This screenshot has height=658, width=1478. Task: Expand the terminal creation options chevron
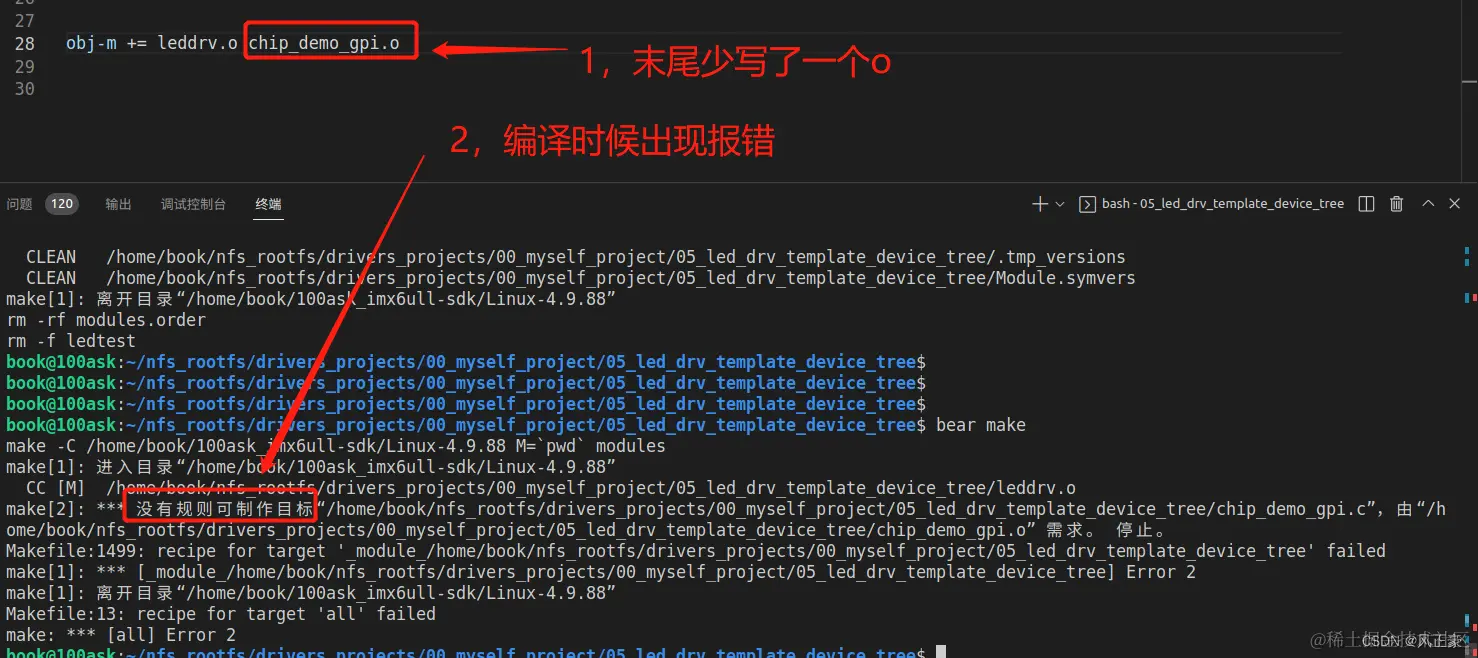pyautogui.click(x=1059, y=203)
